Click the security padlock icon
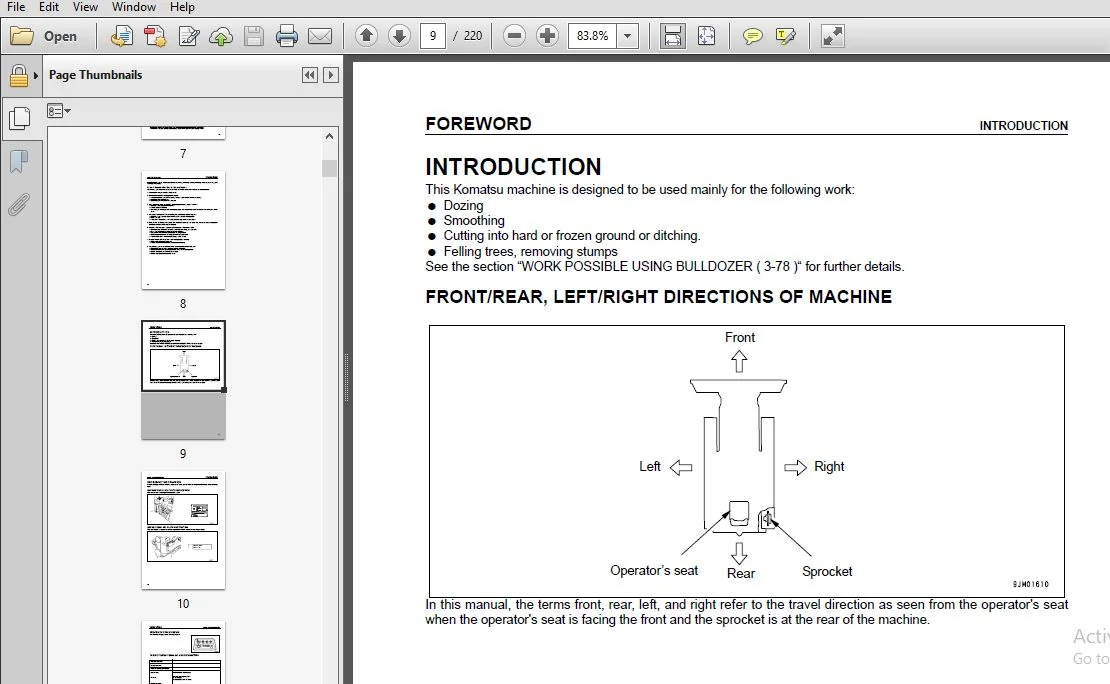 [19, 76]
